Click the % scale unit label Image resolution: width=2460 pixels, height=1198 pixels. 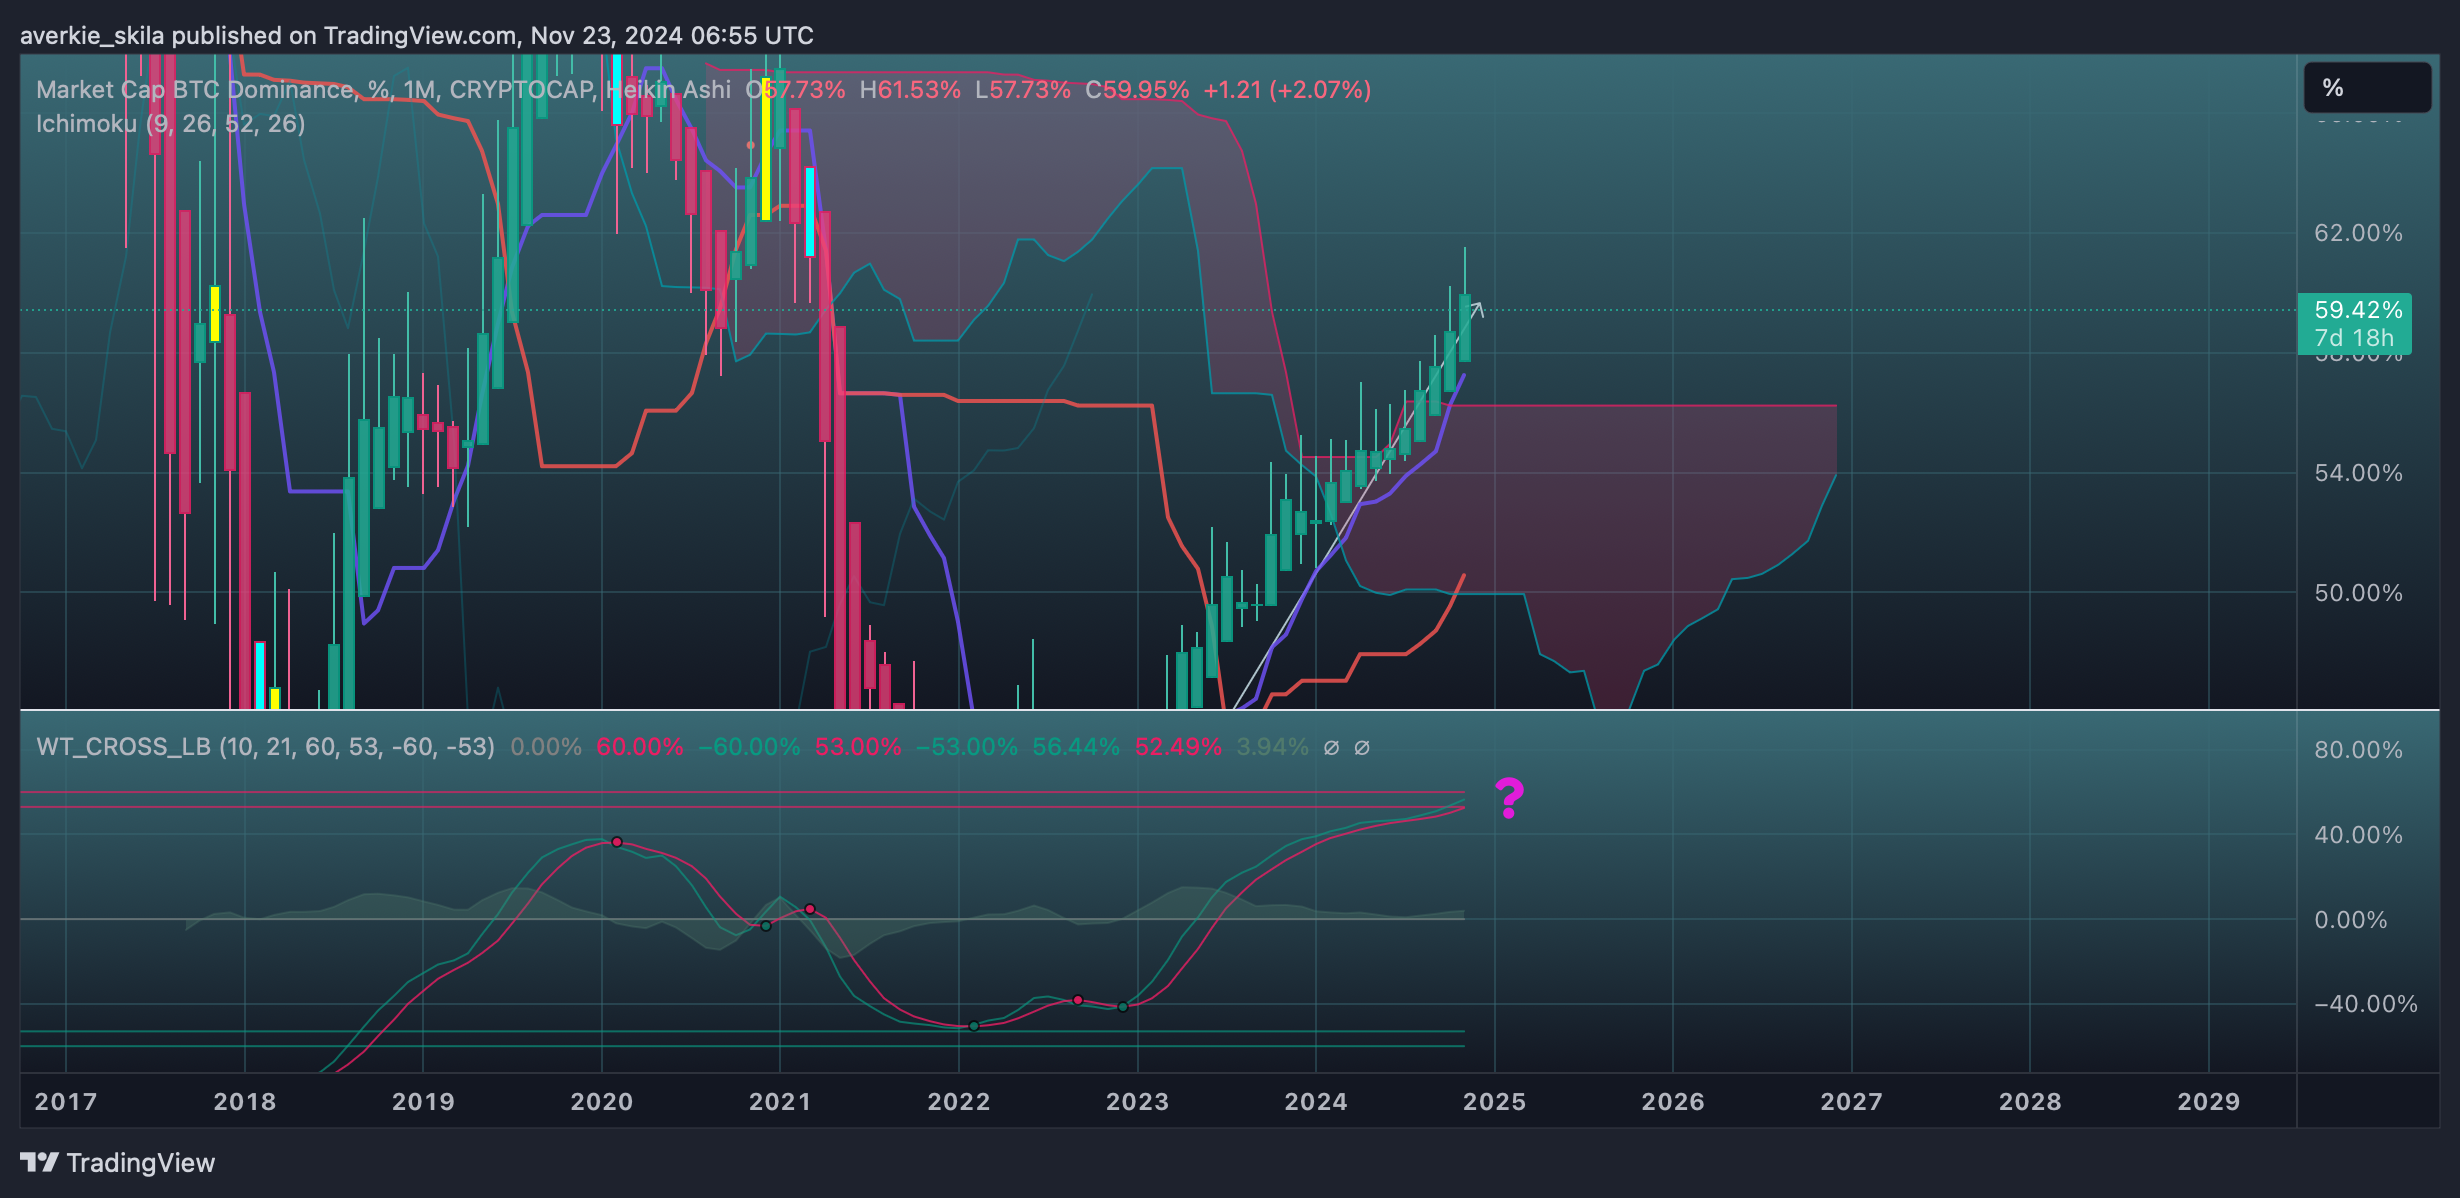2367,88
